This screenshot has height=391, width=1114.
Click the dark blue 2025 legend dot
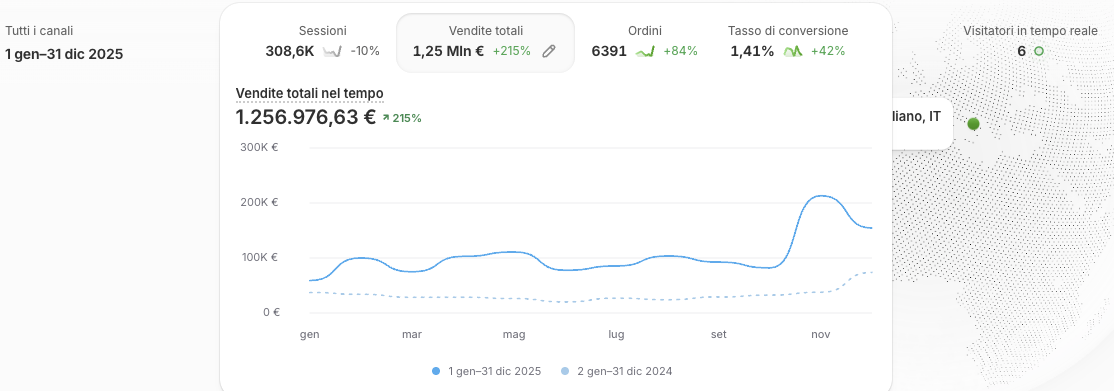point(436,371)
